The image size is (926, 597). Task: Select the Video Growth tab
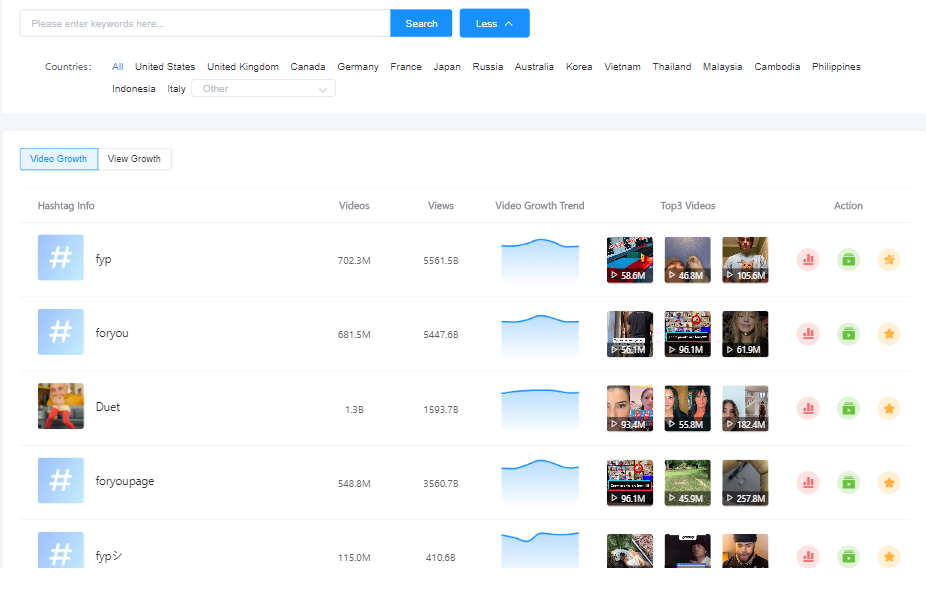tap(58, 159)
